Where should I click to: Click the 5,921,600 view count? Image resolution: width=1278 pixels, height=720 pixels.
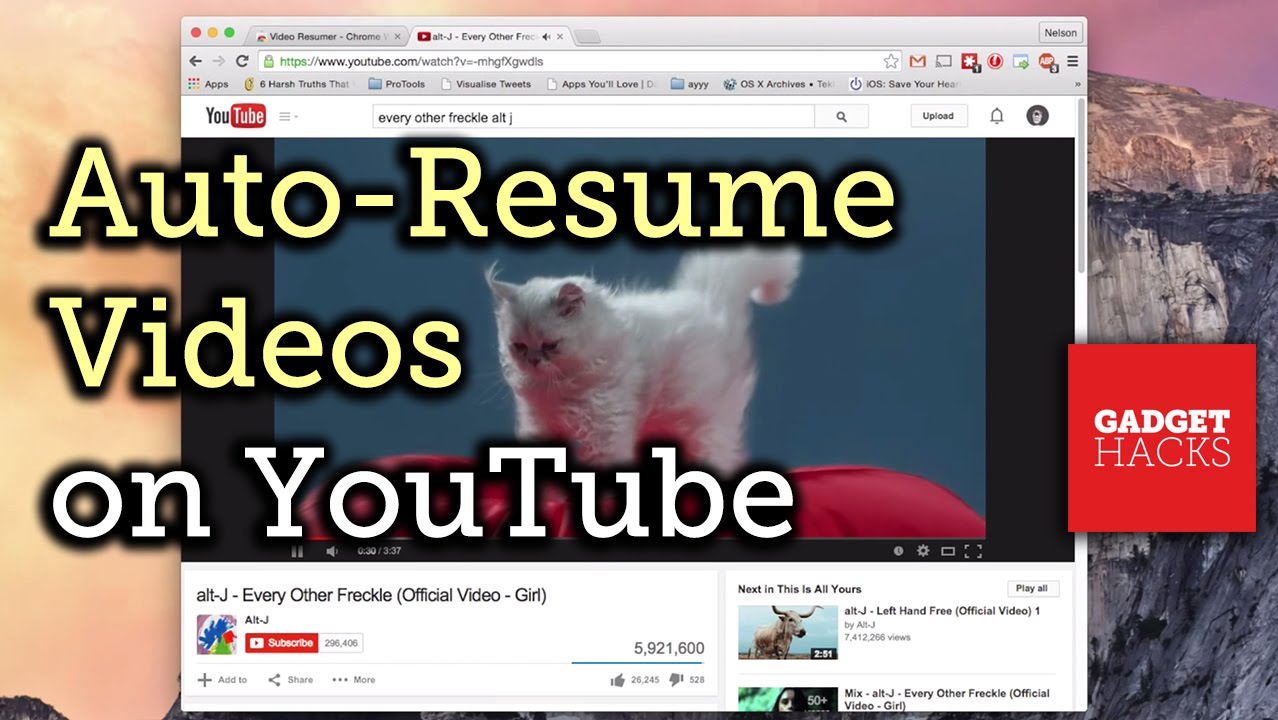pos(669,648)
